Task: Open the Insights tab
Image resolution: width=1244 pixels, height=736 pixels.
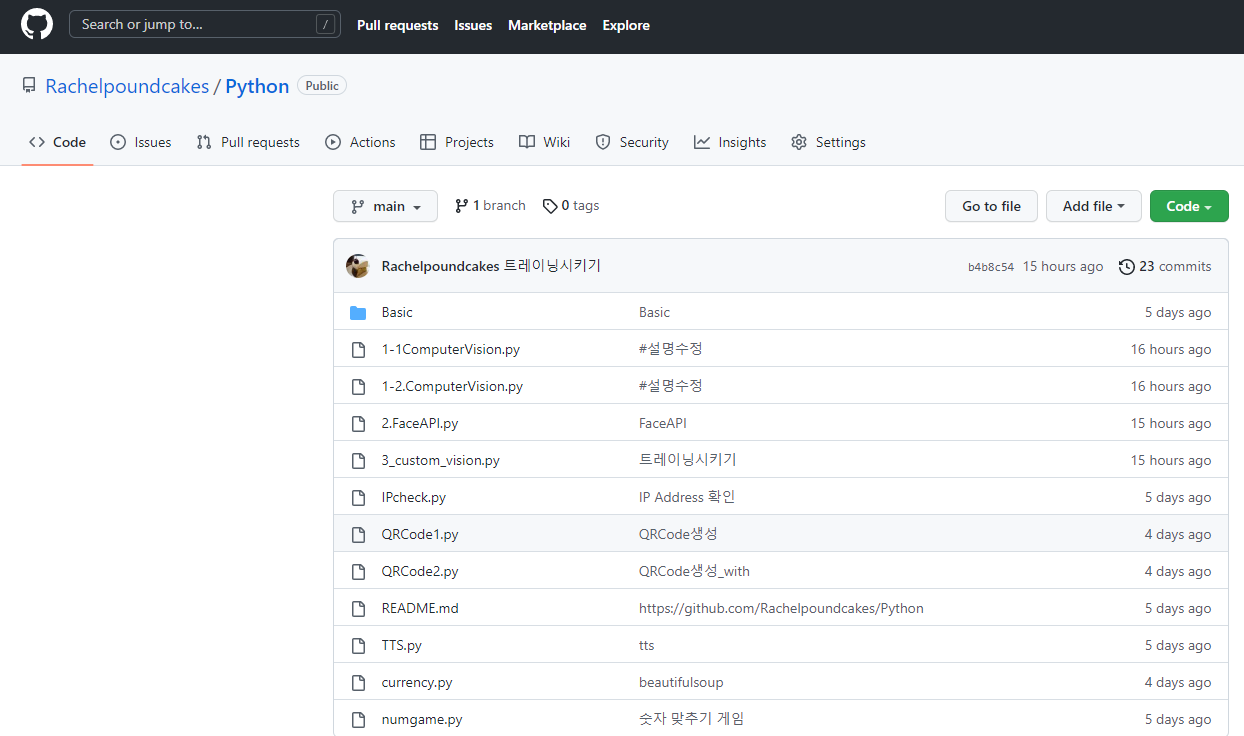Action: coord(730,143)
